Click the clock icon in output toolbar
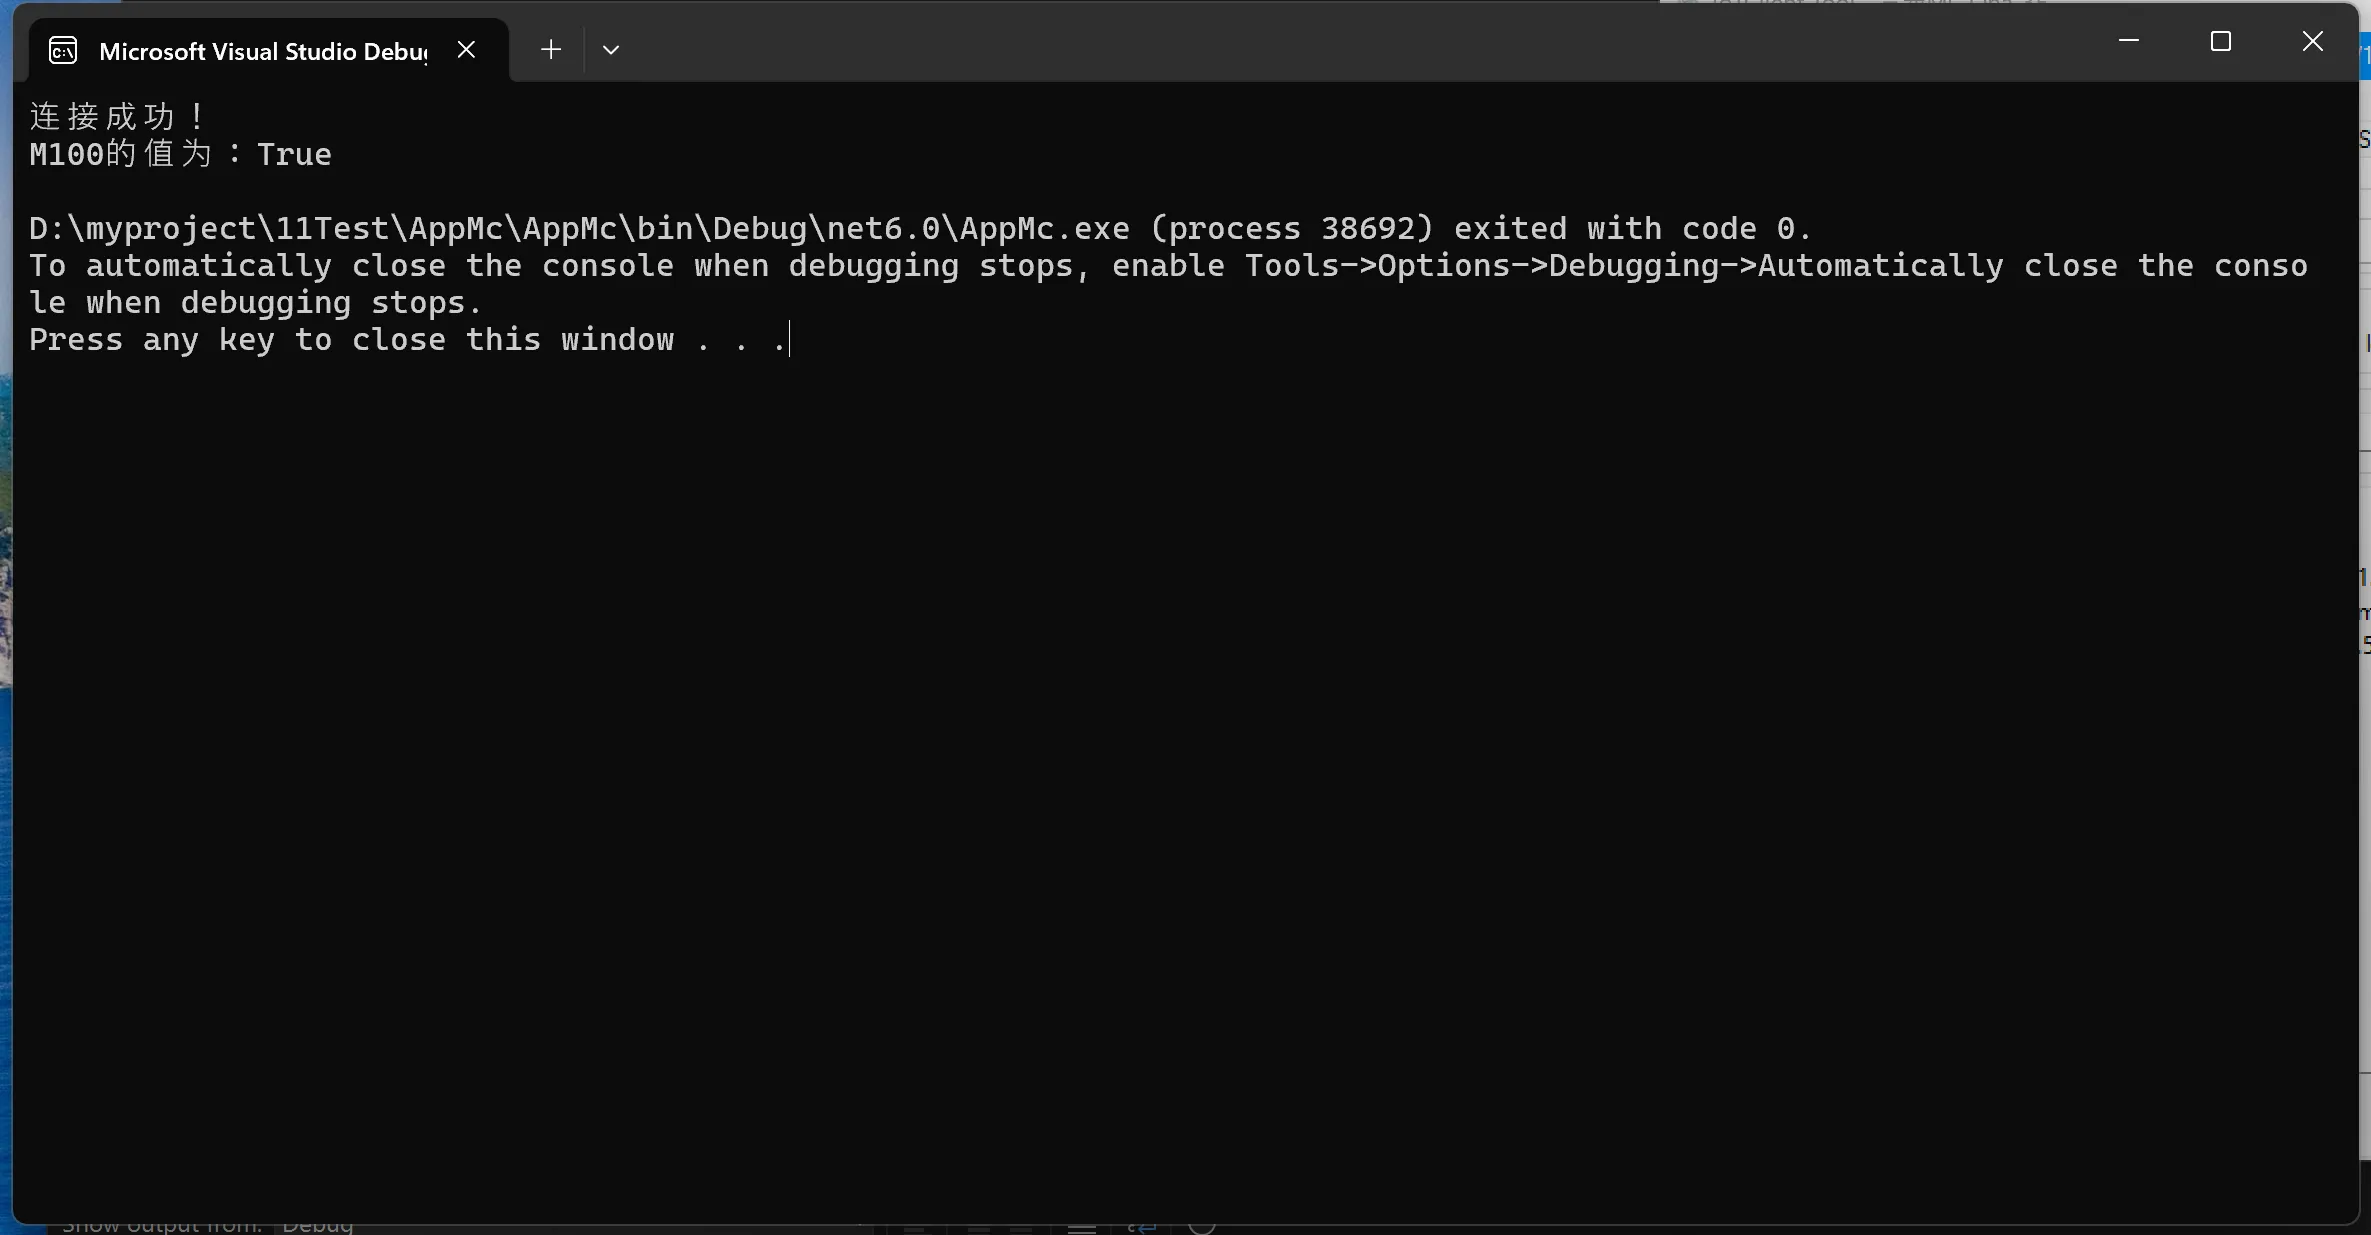Viewport: 2371px width, 1235px height. pos(1202,1228)
